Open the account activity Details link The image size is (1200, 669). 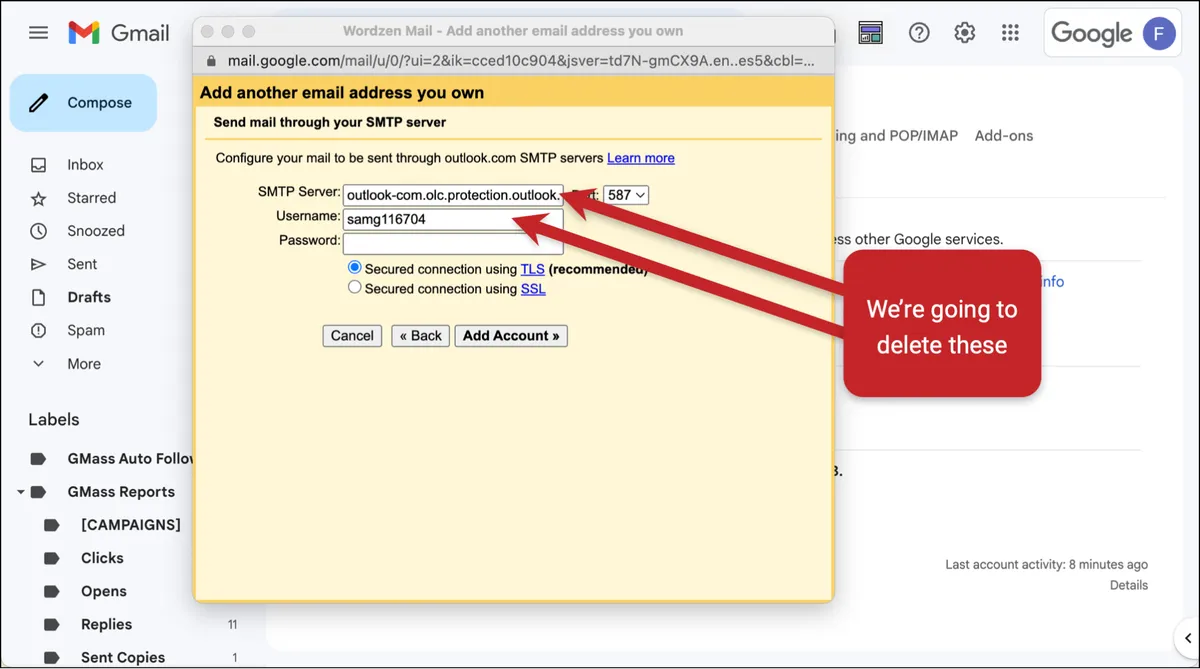click(x=1129, y=585)
